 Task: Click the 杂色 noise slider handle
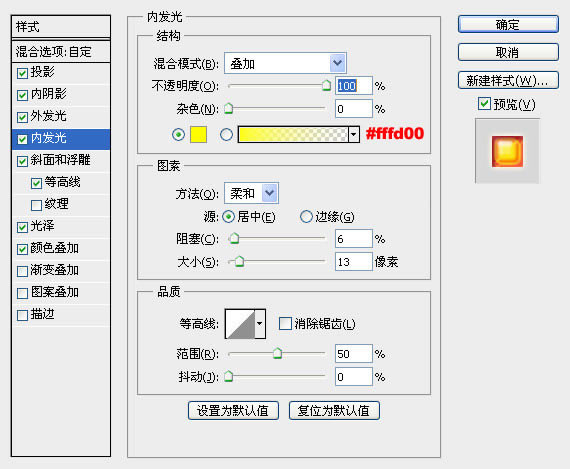pos(228,108)
